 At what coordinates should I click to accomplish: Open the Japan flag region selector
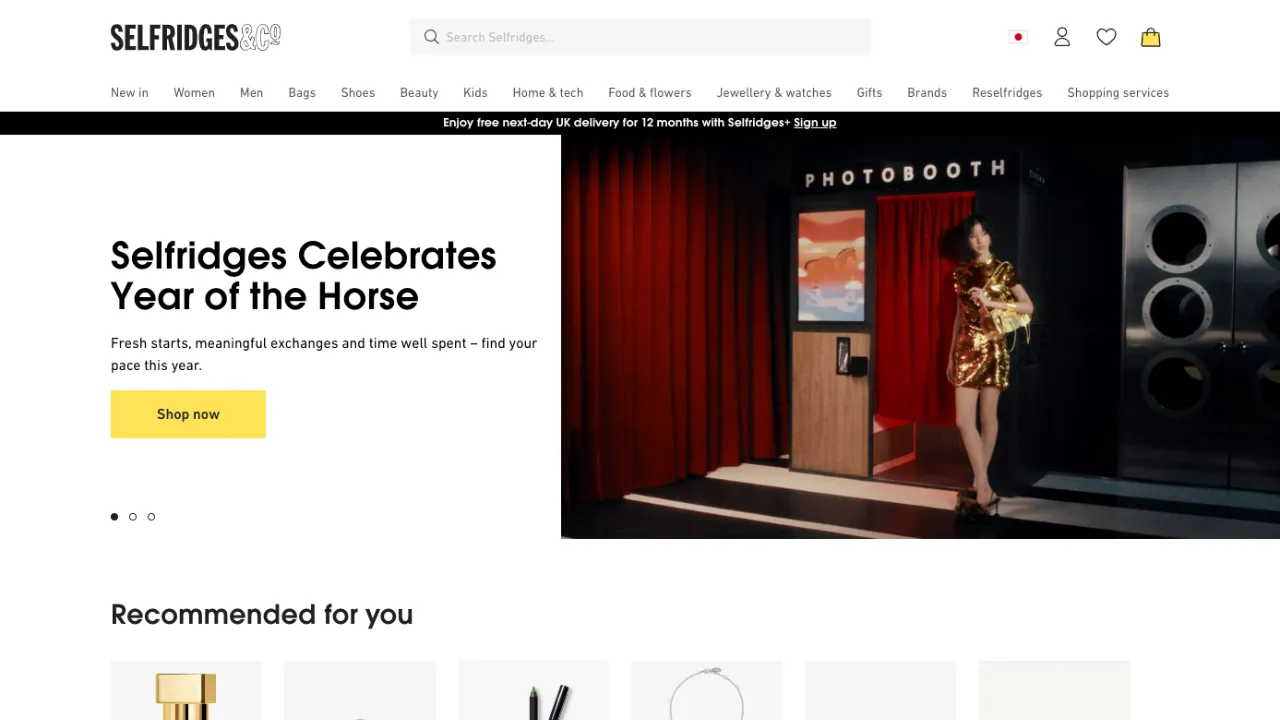click(1018, 37)
